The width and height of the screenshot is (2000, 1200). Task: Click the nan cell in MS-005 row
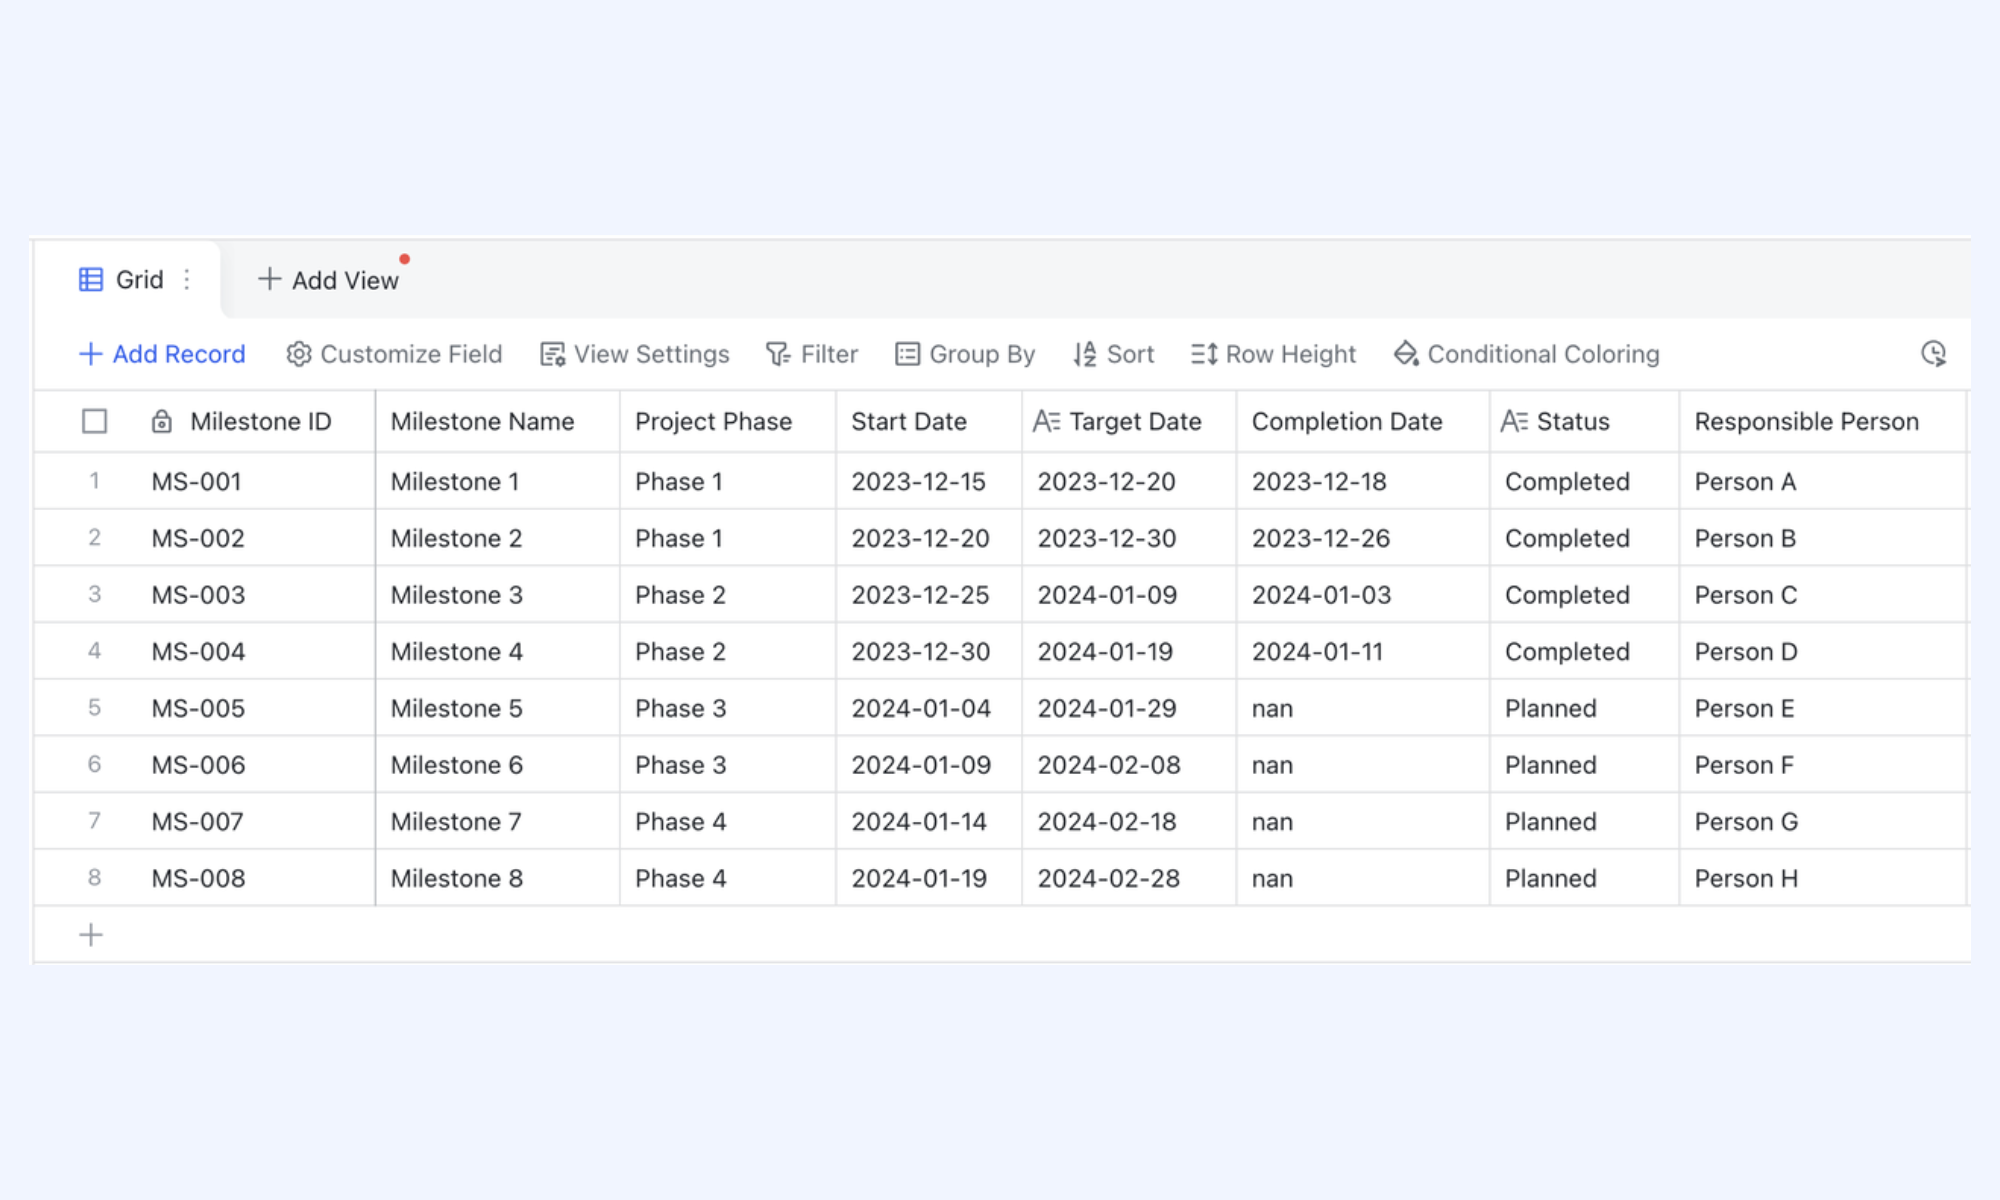[1363, 708]
